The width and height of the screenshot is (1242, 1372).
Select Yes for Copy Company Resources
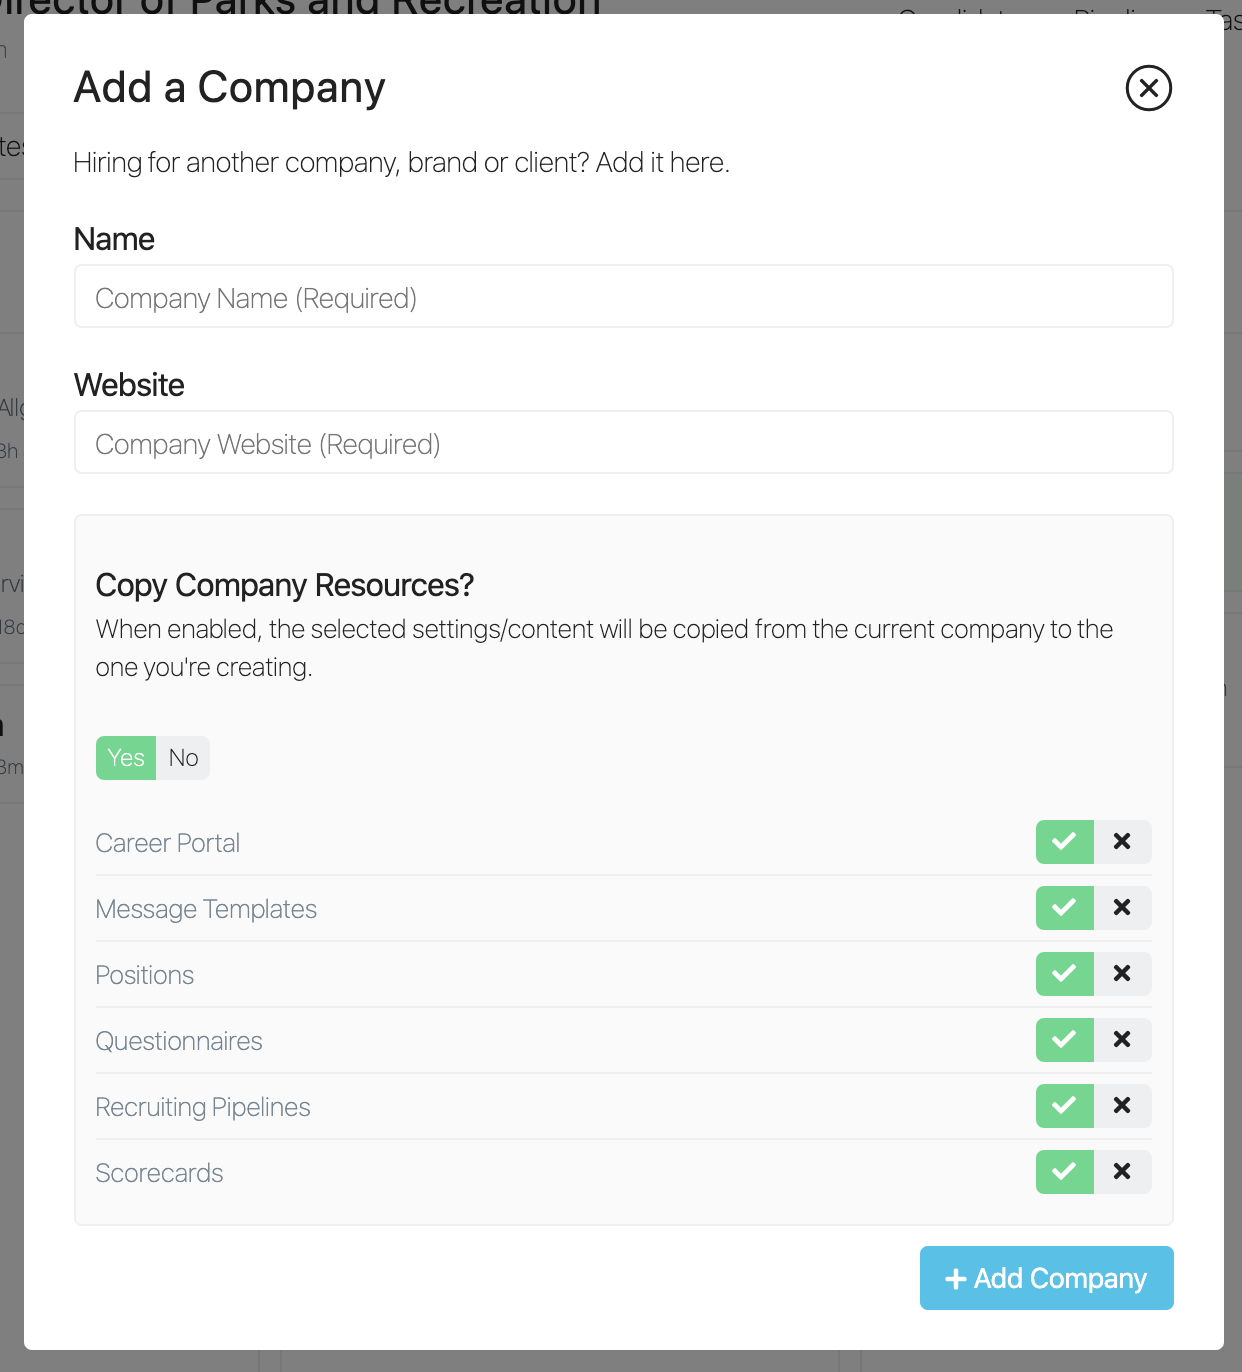pos(126,758)
